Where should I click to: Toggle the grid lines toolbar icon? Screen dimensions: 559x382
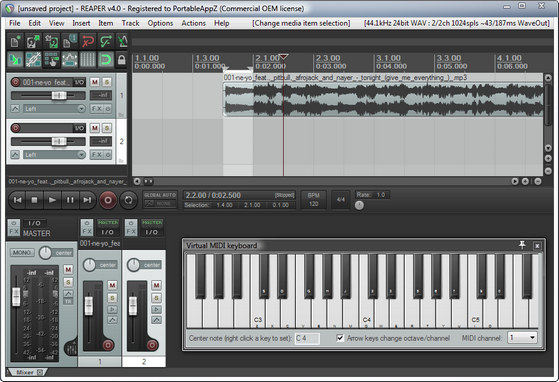point(87,60)
